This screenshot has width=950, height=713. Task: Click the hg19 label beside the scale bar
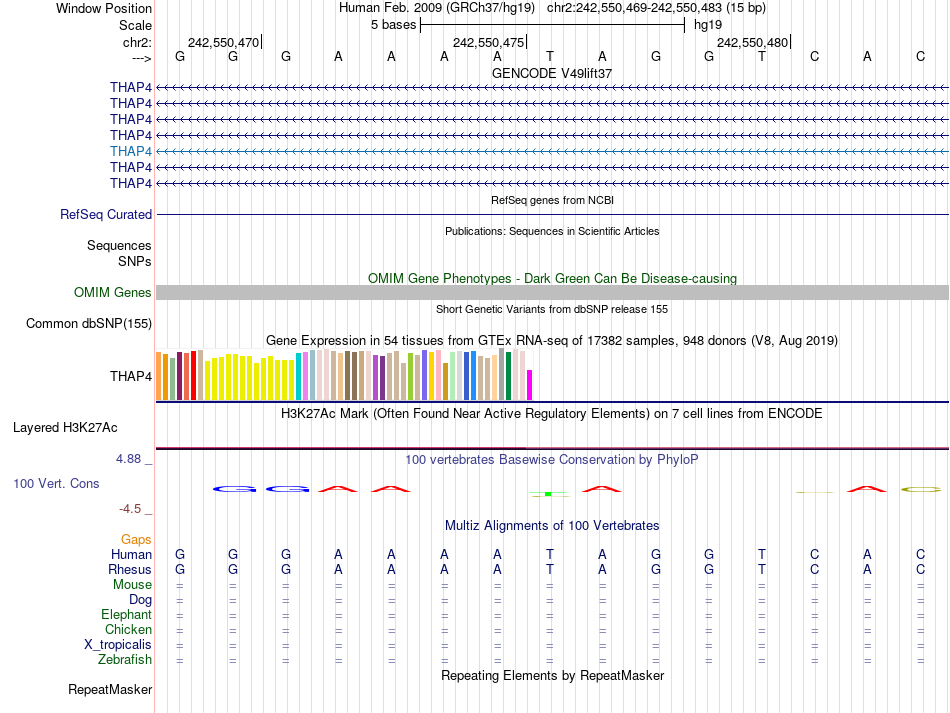[708, 25]
